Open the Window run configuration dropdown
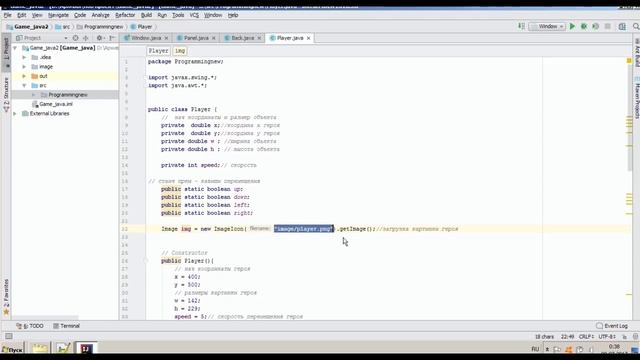The height and width of the screenshot is (360, 640). coord(547,27)
